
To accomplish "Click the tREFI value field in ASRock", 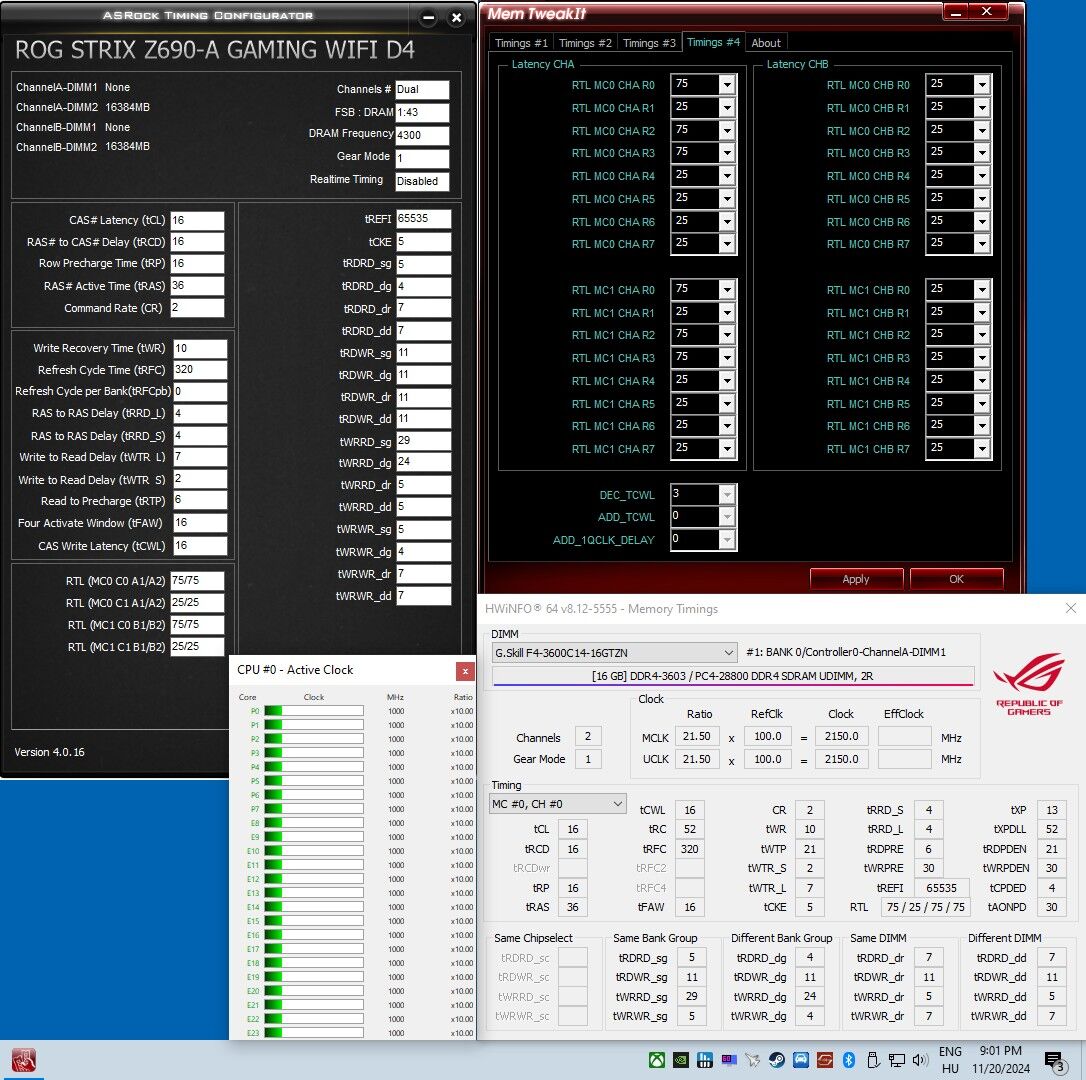I will [423, 219].
